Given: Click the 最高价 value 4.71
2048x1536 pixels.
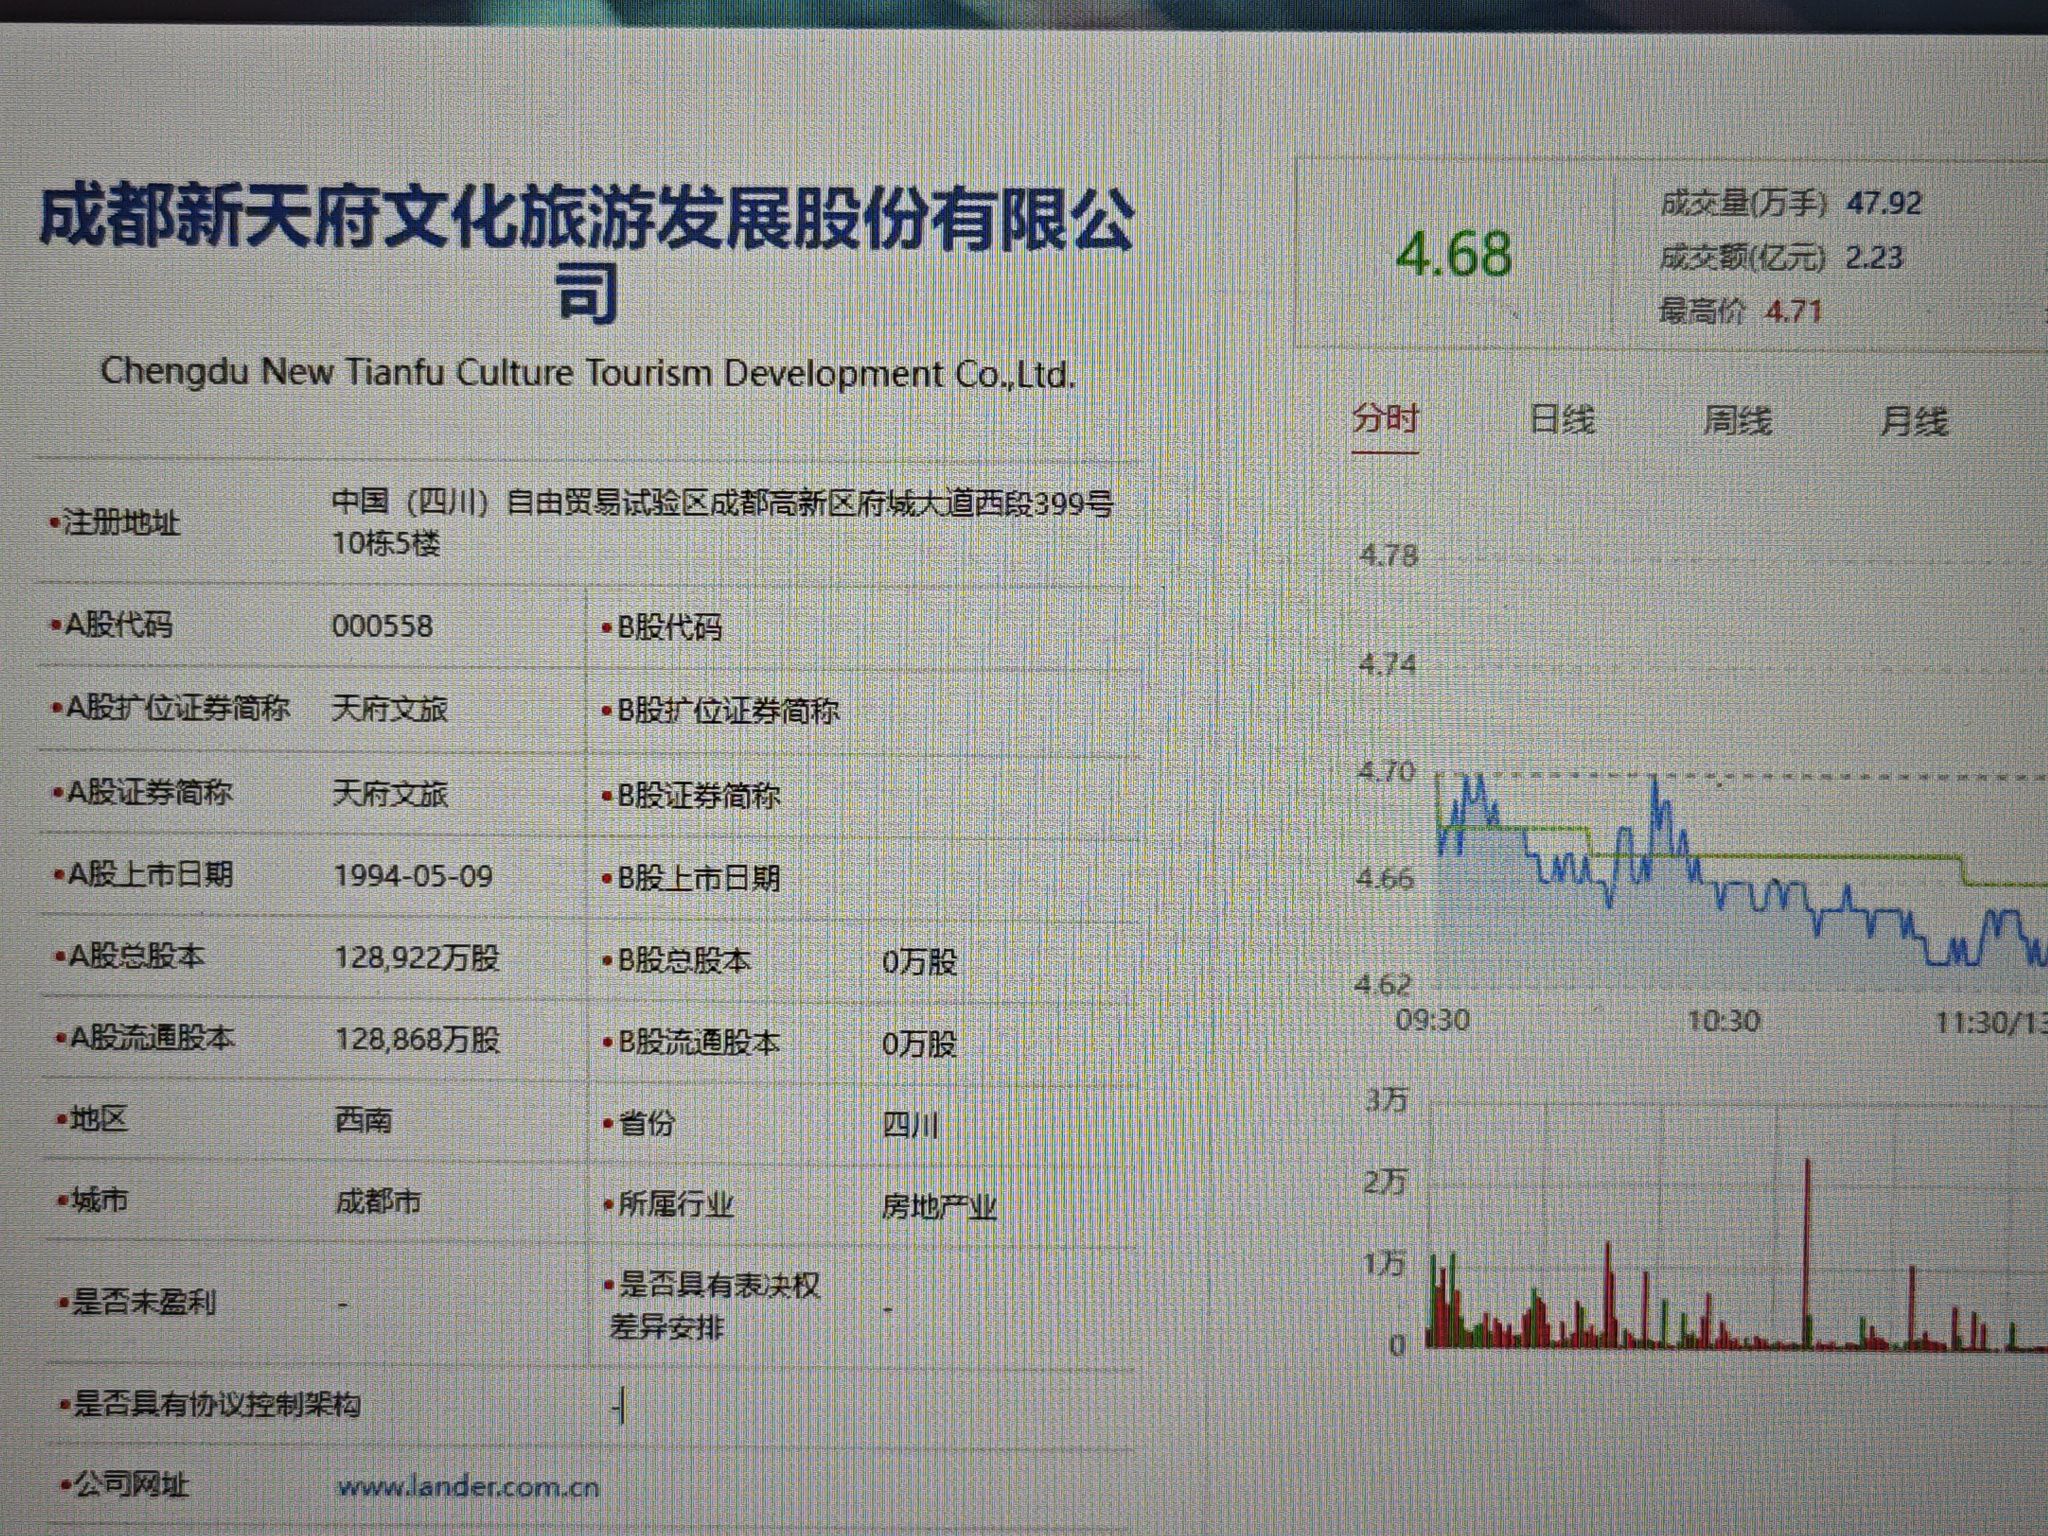Looking at the screenshot, I should tap(1793, 311).
